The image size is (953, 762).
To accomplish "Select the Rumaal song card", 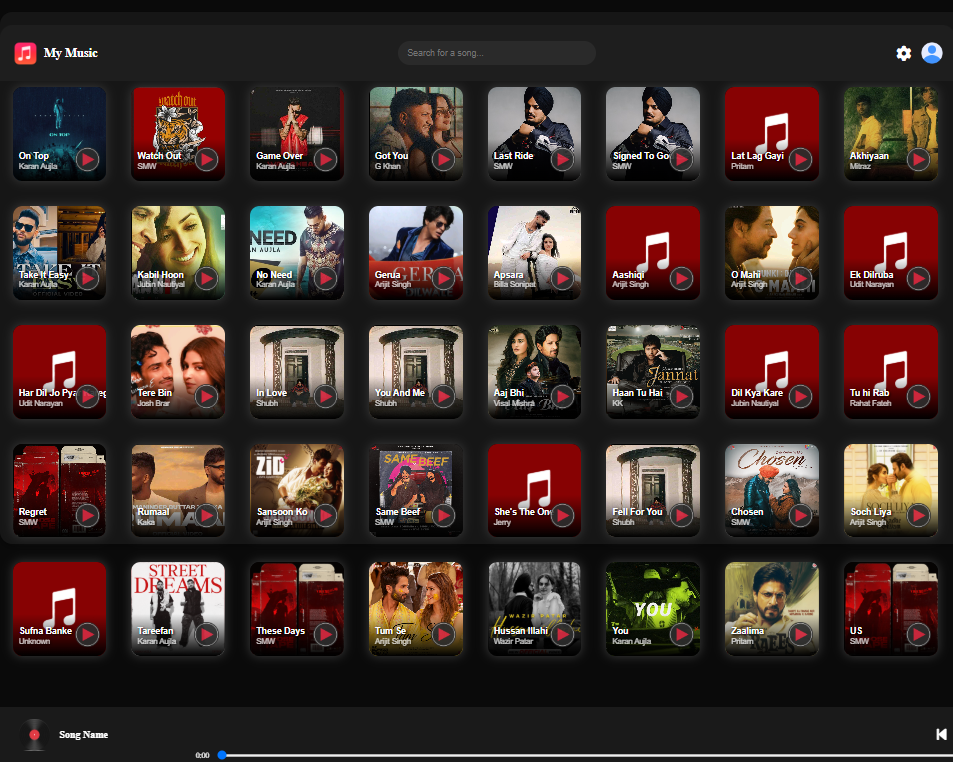I will 178,490.
